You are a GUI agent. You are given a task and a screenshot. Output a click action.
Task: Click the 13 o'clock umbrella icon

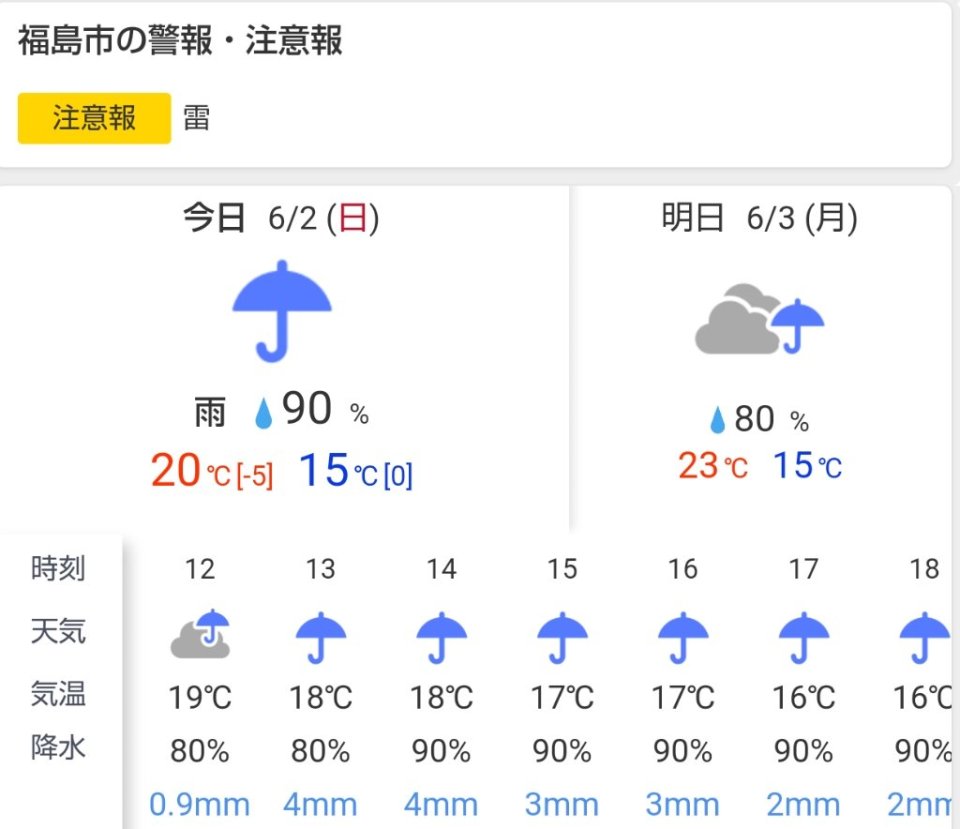point(321,637)
